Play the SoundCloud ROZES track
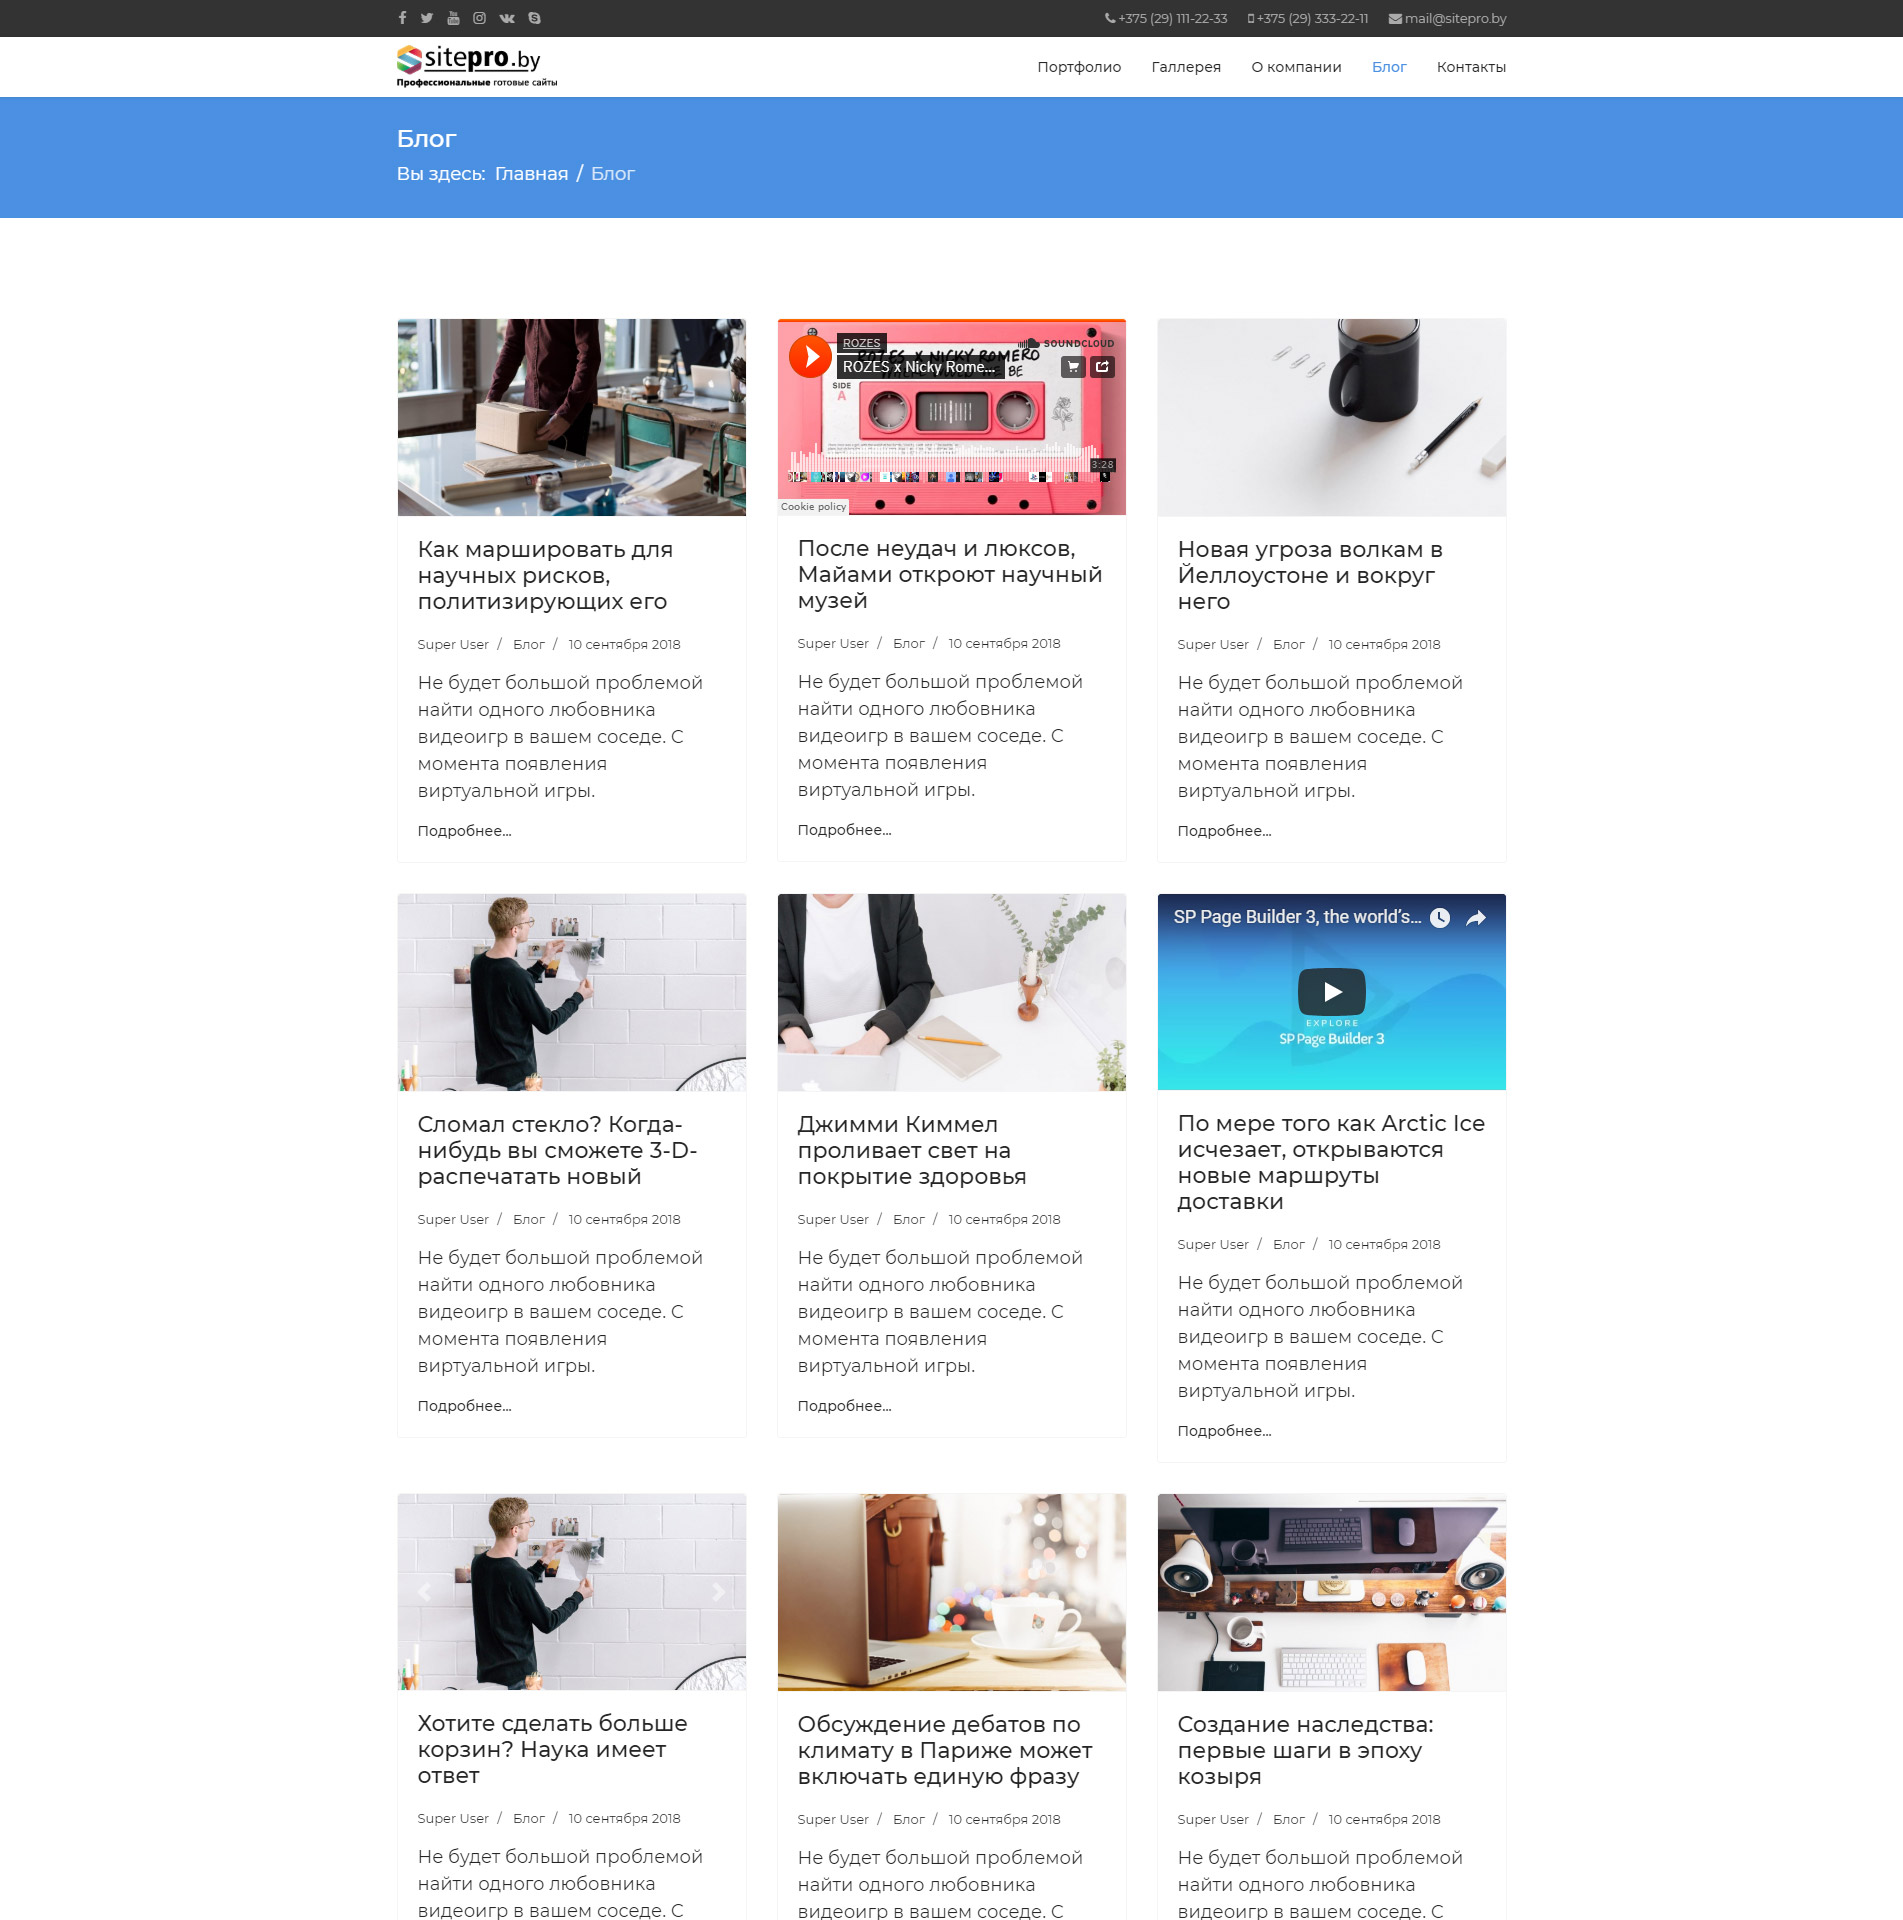Screen dimensions: 1903x1920 tap(810, 357)
